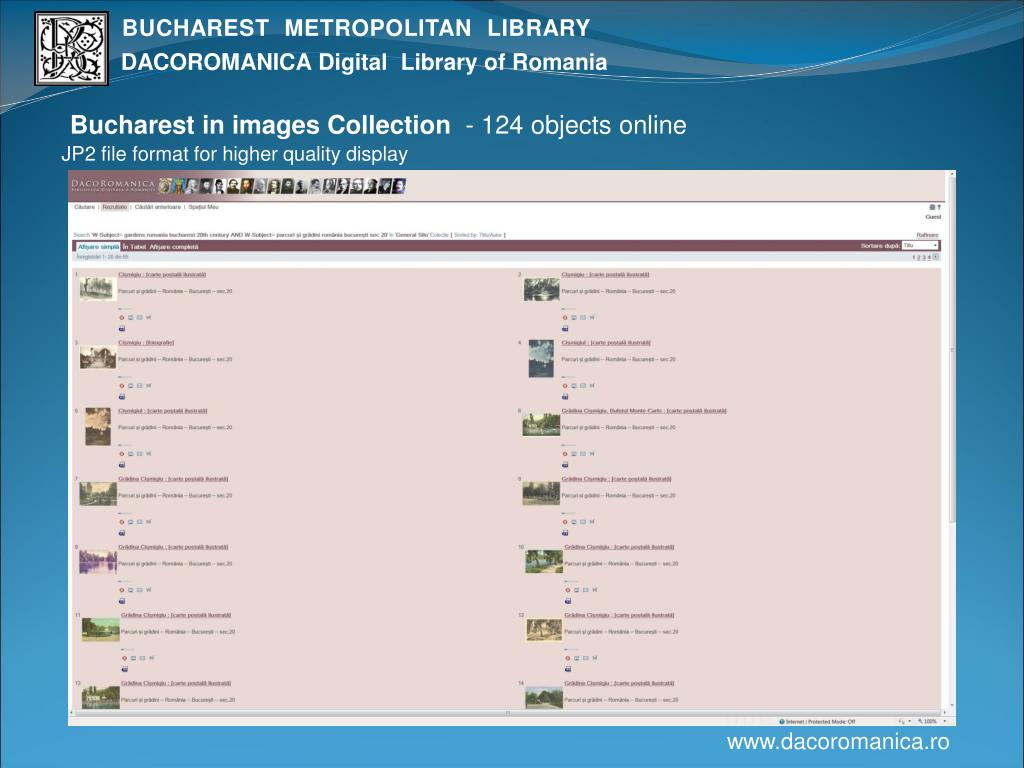Open result 10 Grădina Cișmigiu title link
The height and width of the screenshot is (768, 1024).
(619, 547)
